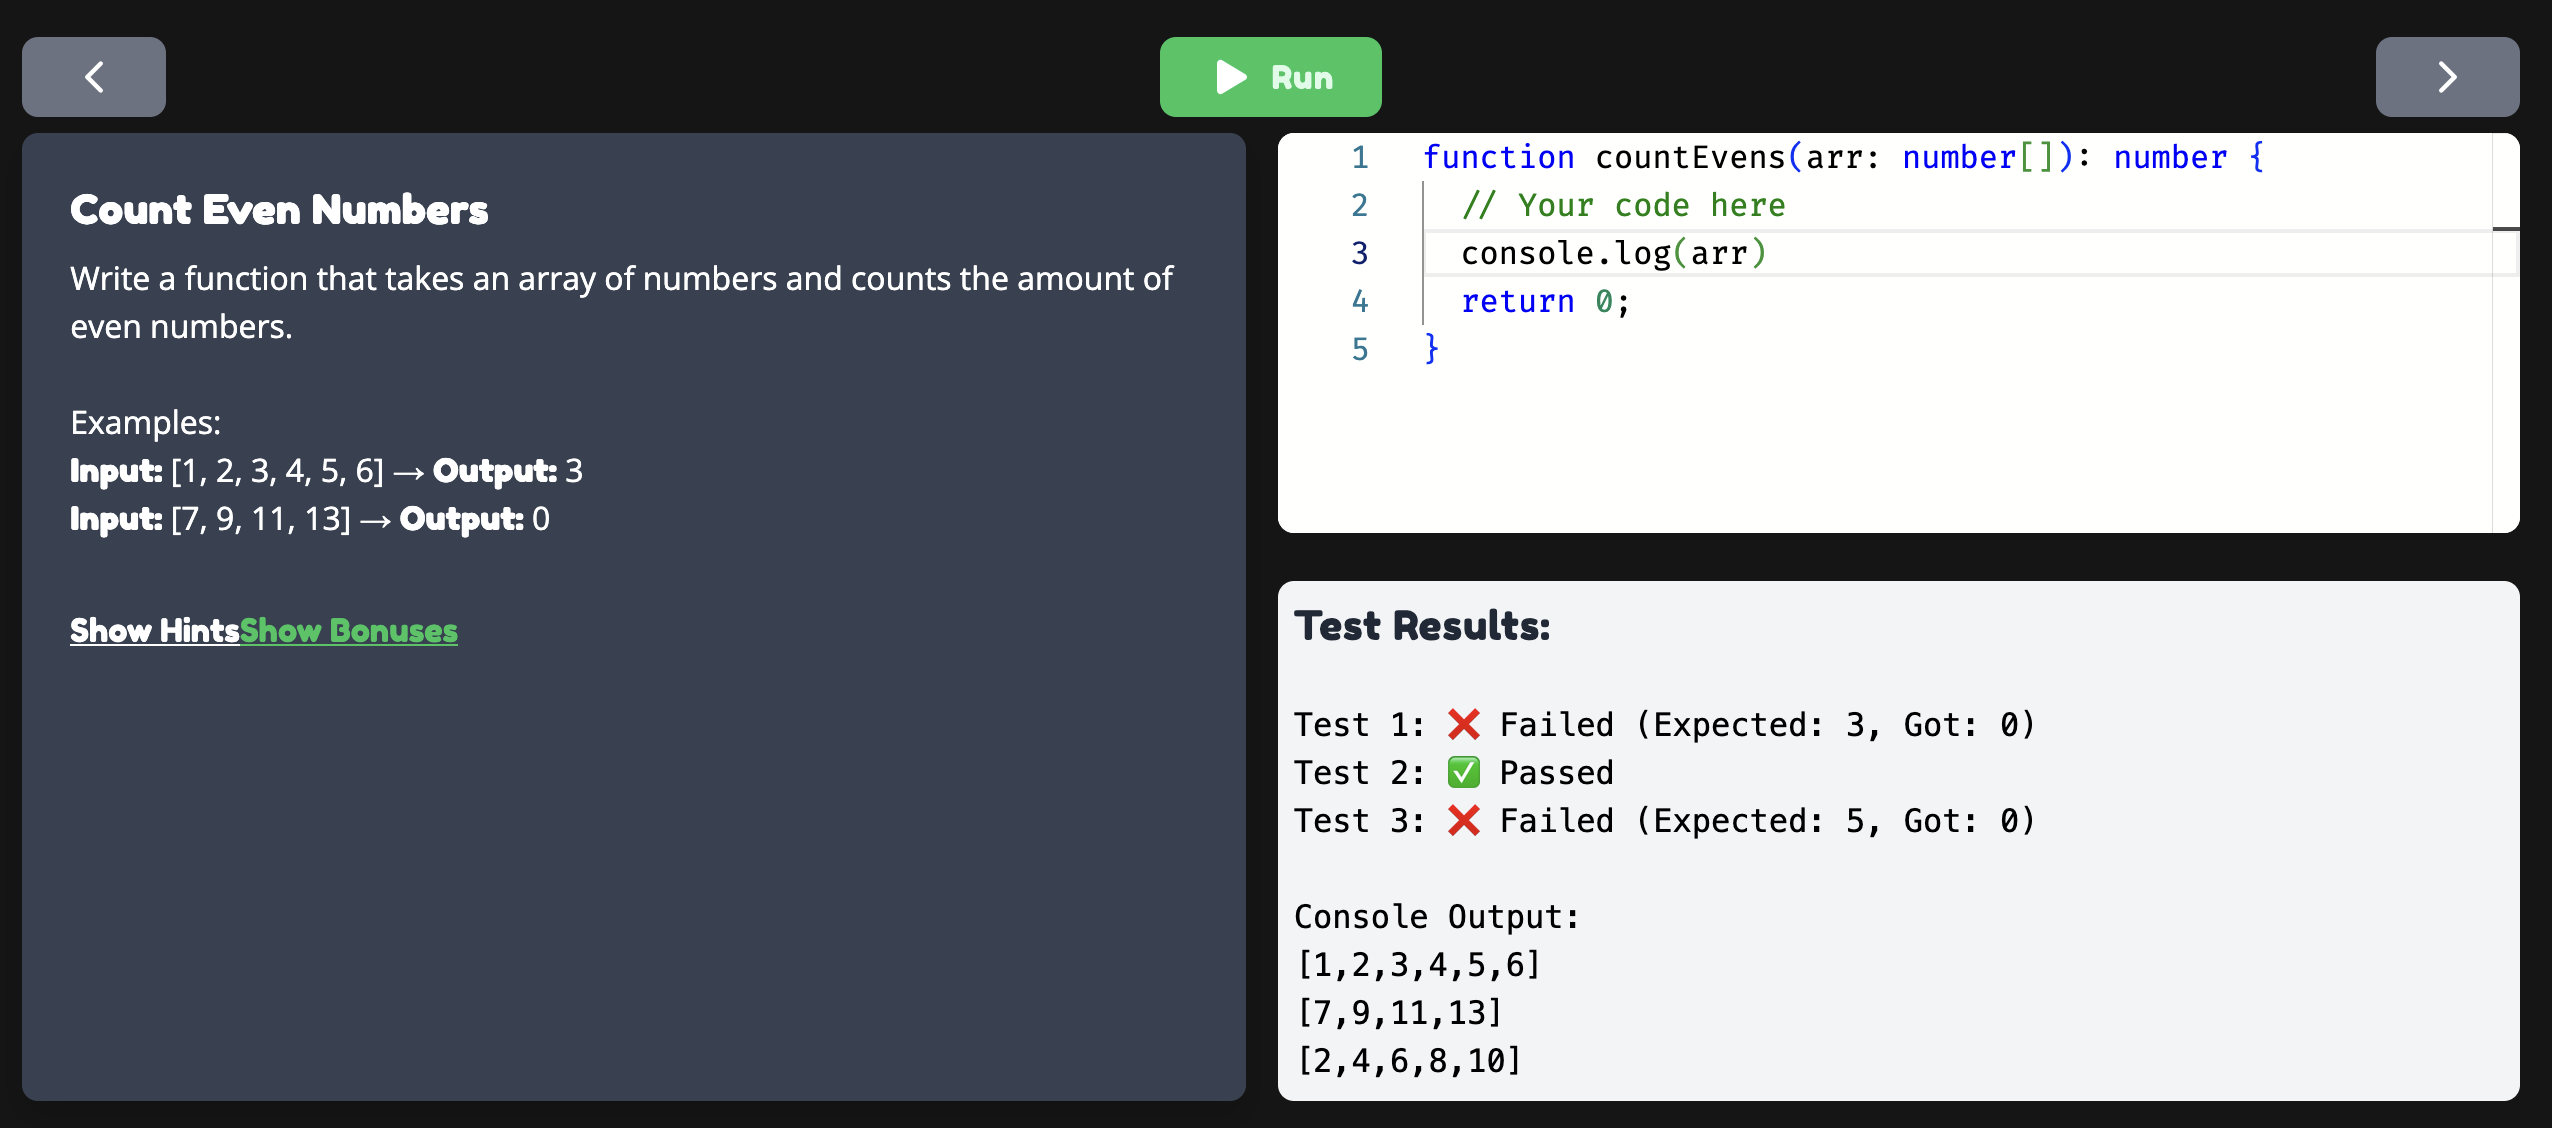This screenshot has height=1128, width=2552.
Task: Click line number 1 in editor gutter
Action: point(1359,157)
